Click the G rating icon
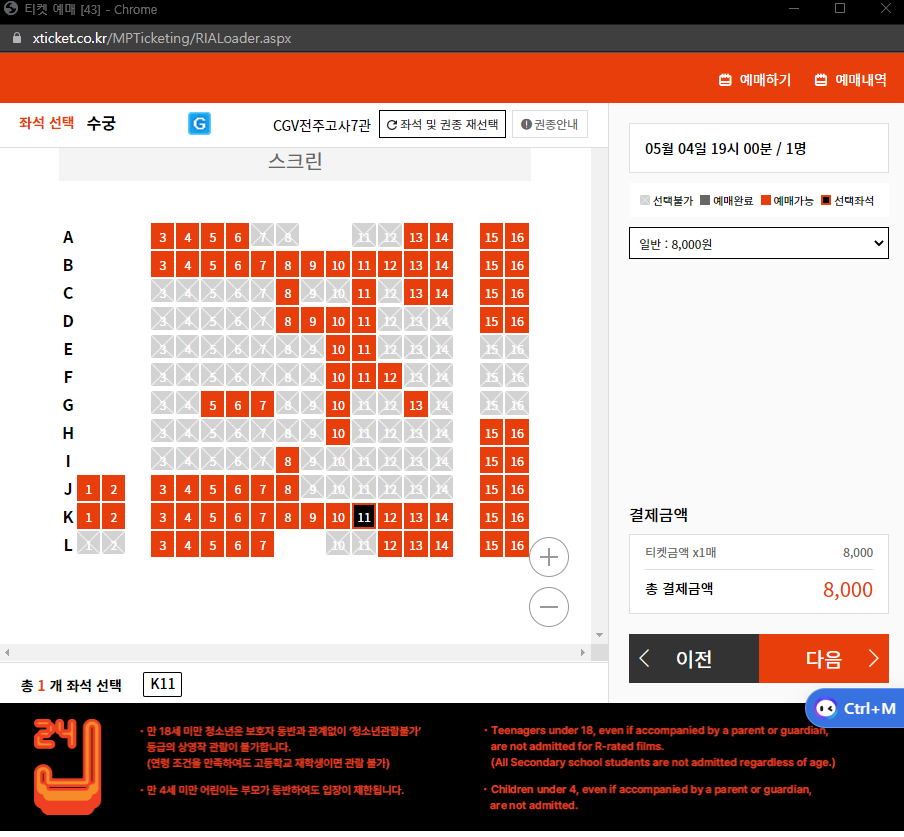The image size is (904, 837). (x=199, y=123)
